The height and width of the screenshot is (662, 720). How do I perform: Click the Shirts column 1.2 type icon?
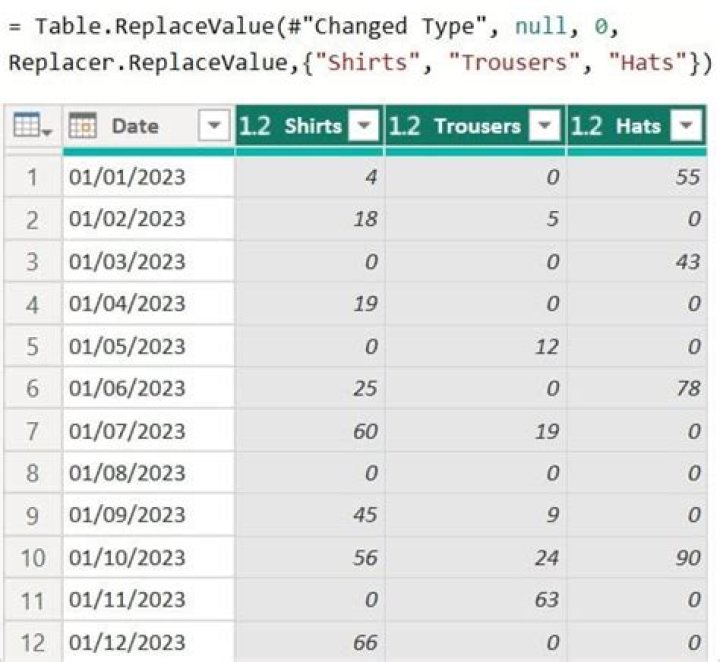[256, 126]
